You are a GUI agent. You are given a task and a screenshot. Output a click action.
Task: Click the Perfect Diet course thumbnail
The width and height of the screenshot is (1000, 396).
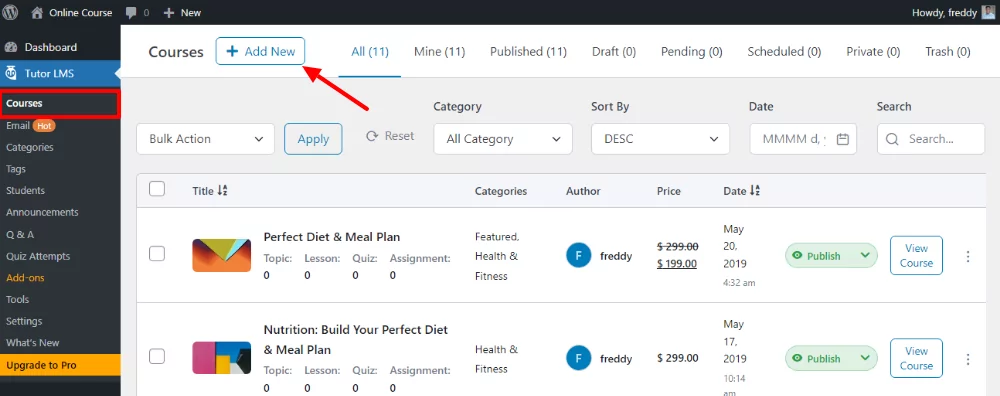tap(221, 255)
